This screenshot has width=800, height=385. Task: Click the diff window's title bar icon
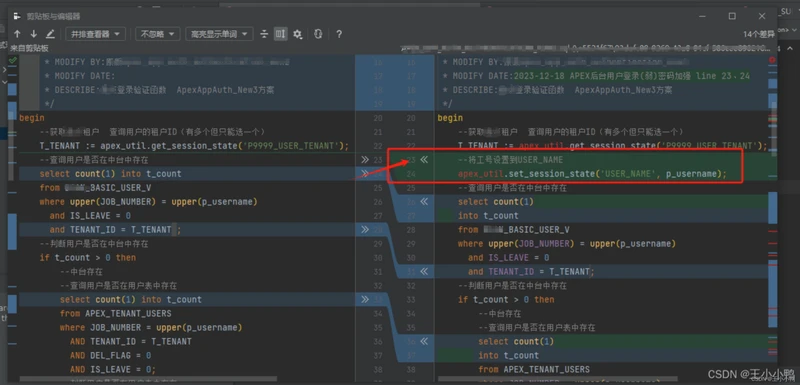pyautogui.click(x=17, y=16)
